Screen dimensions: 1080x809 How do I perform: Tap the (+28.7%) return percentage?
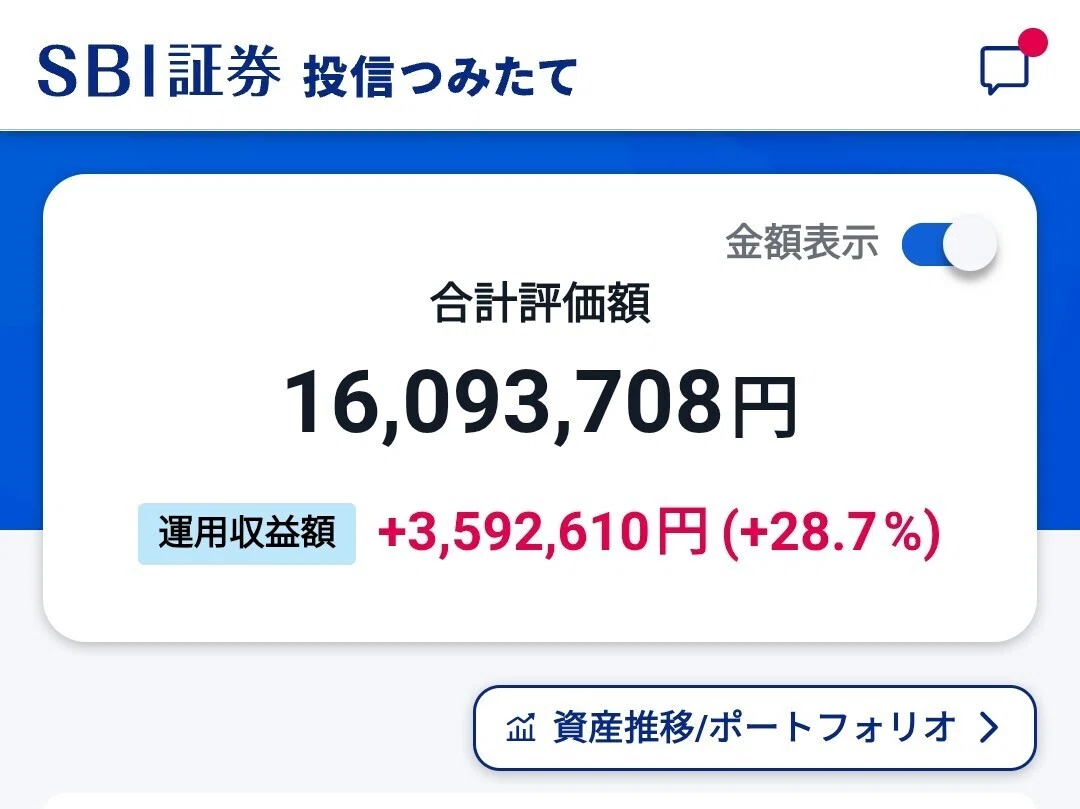[831, 534]
